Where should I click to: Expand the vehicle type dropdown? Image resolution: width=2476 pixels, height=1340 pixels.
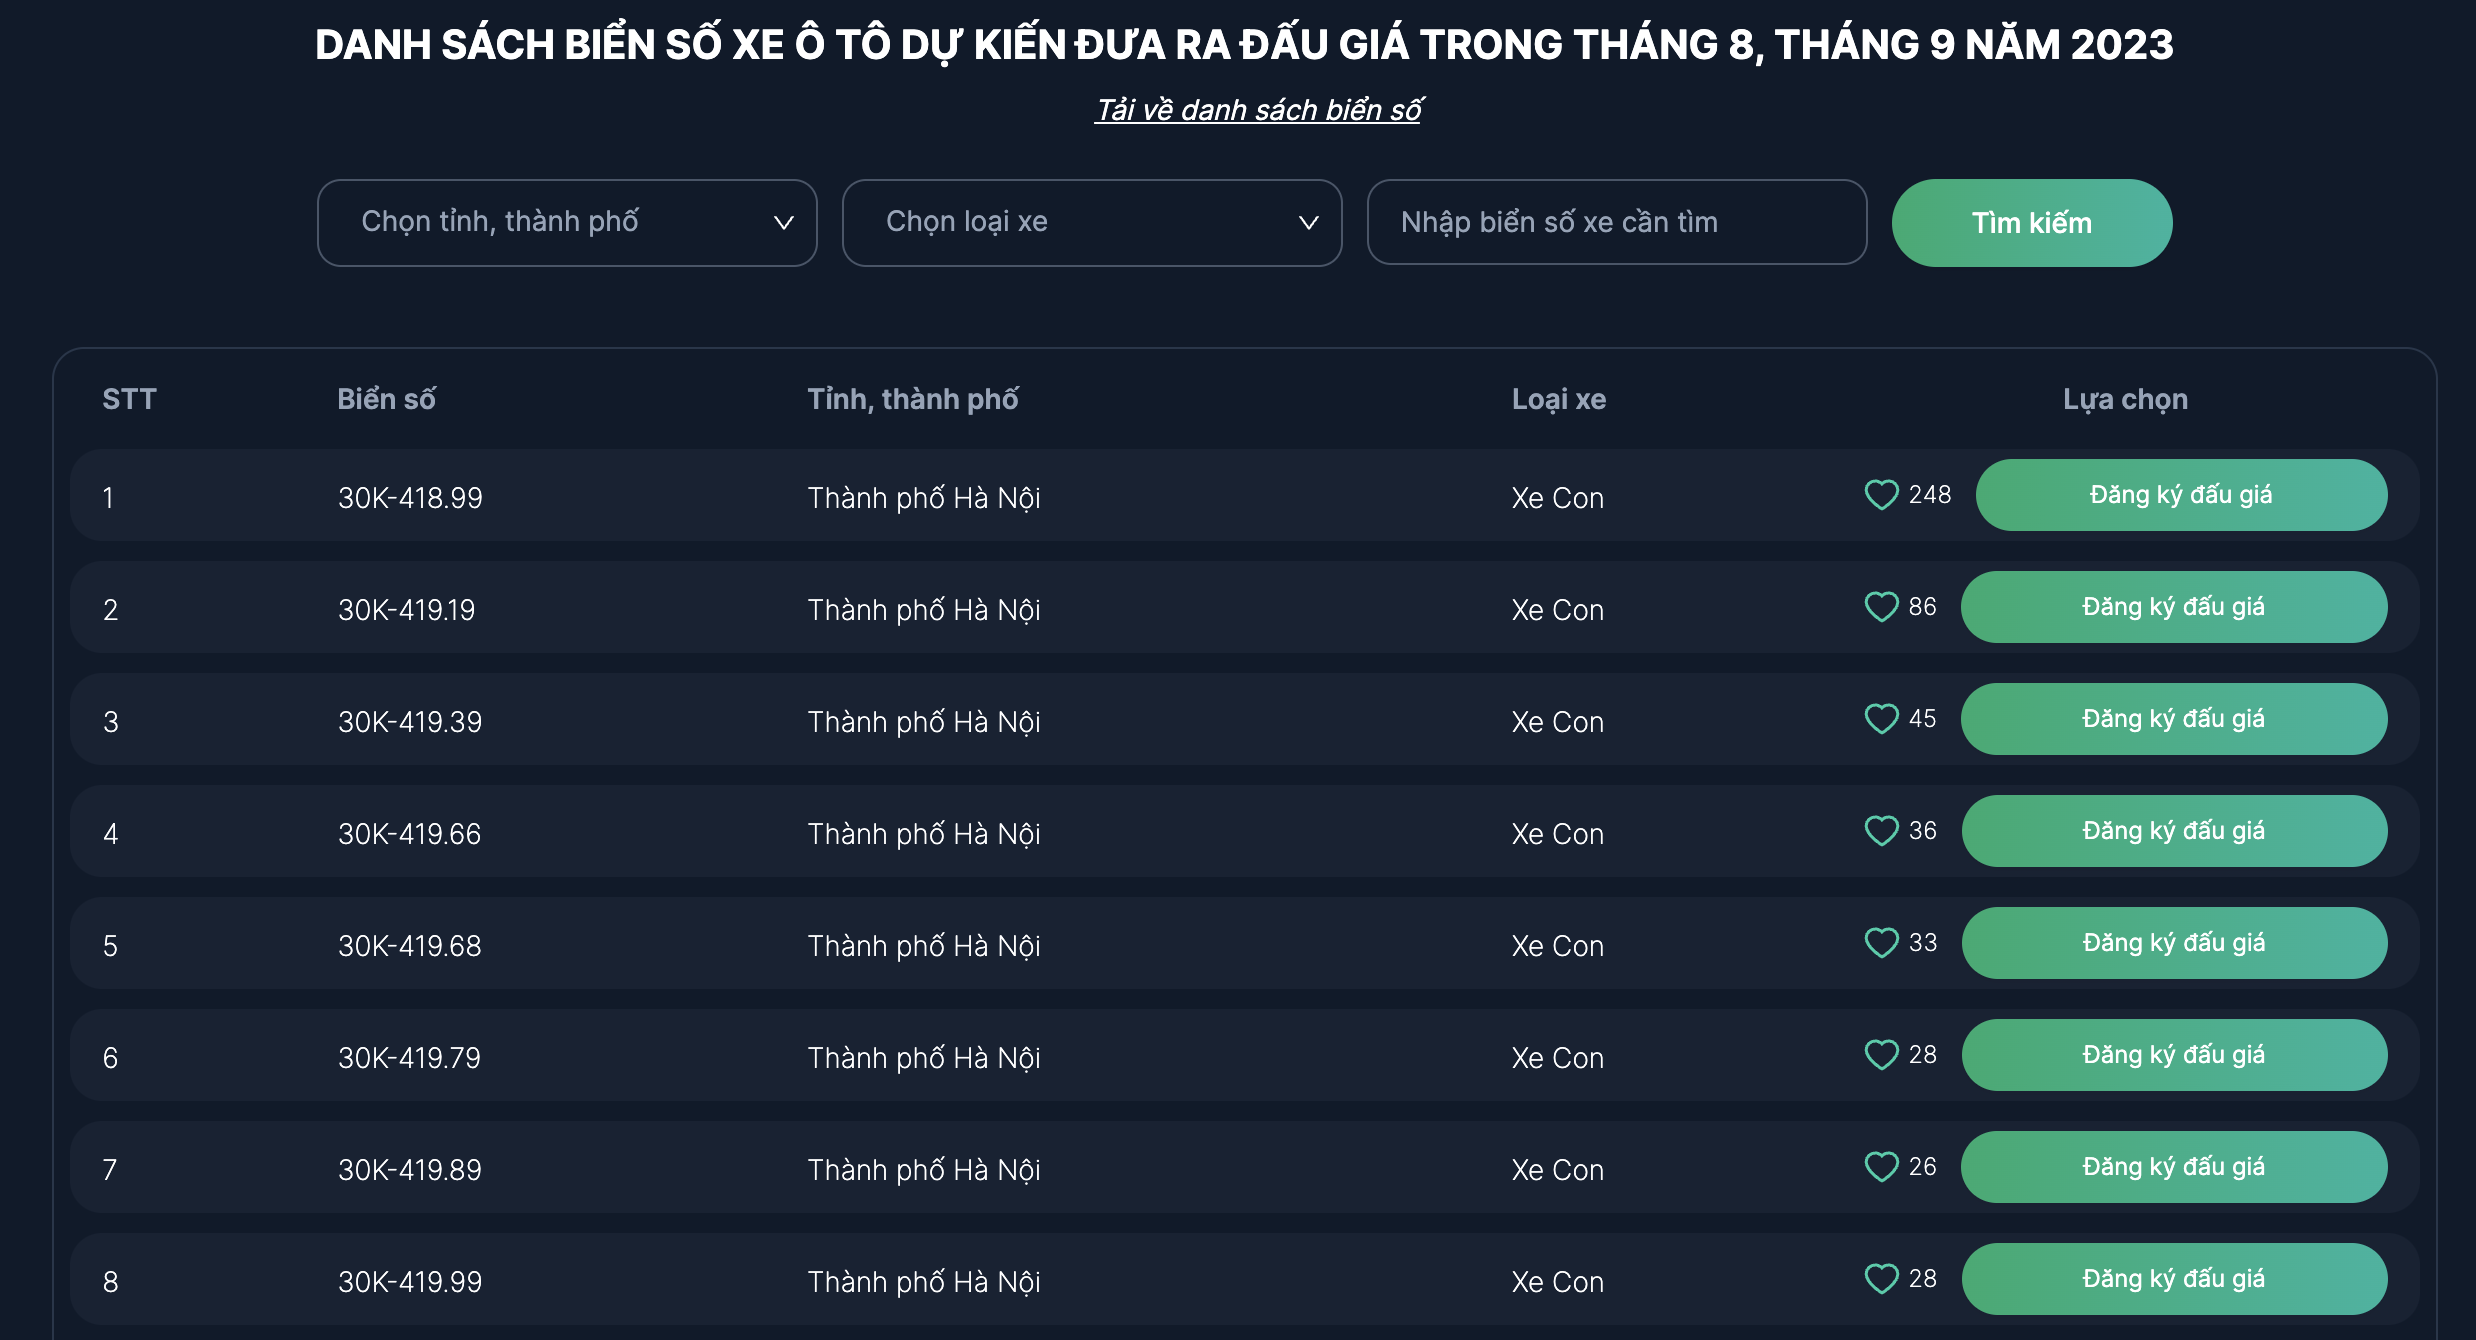coord(1092,223)
